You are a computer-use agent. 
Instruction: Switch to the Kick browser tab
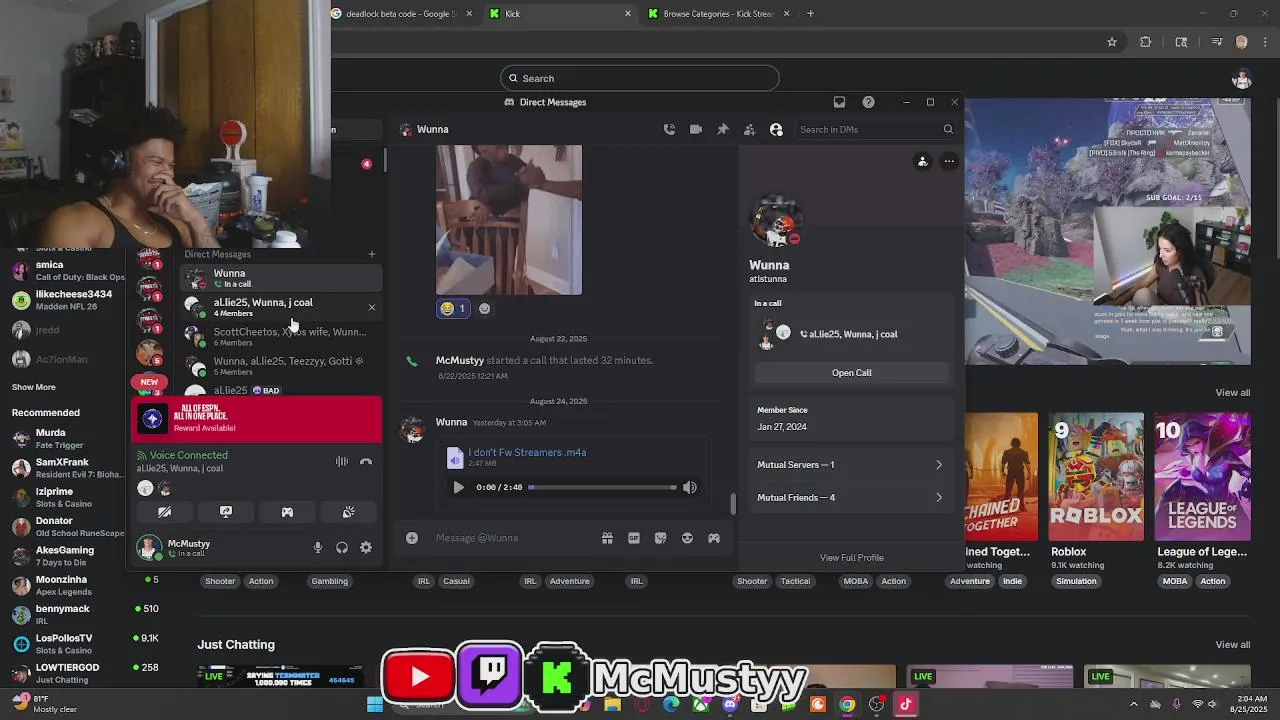pos(560,14)
